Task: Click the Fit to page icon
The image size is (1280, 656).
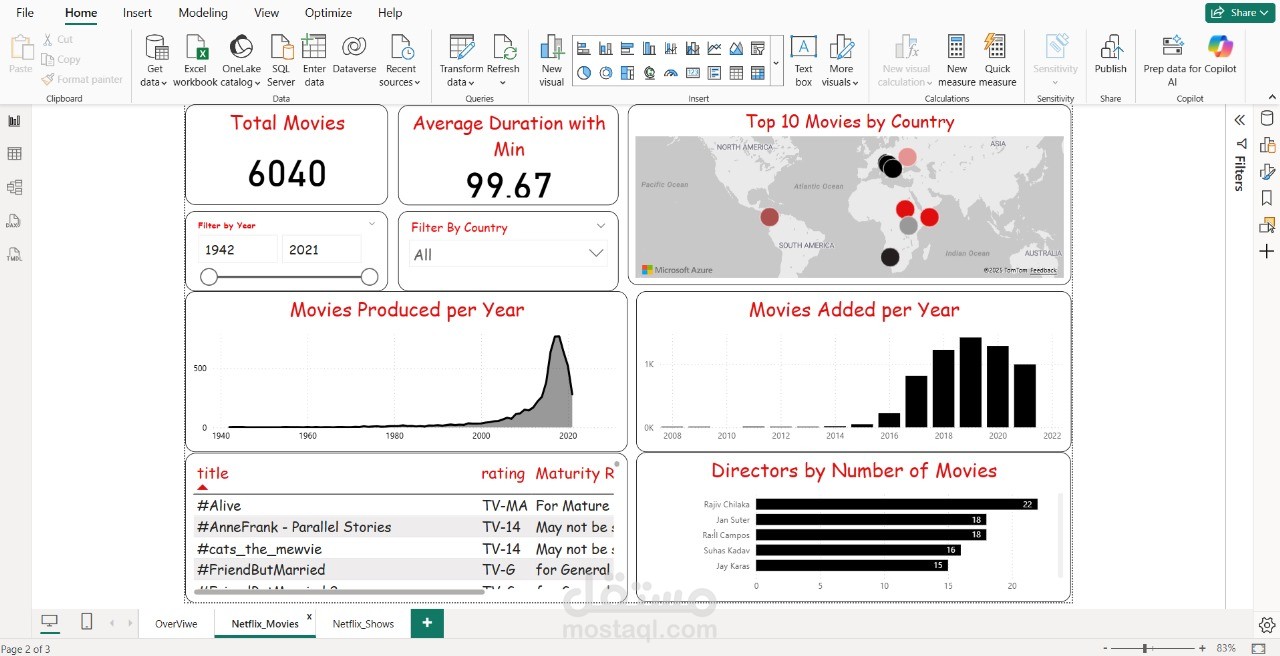Action: 1258,649
